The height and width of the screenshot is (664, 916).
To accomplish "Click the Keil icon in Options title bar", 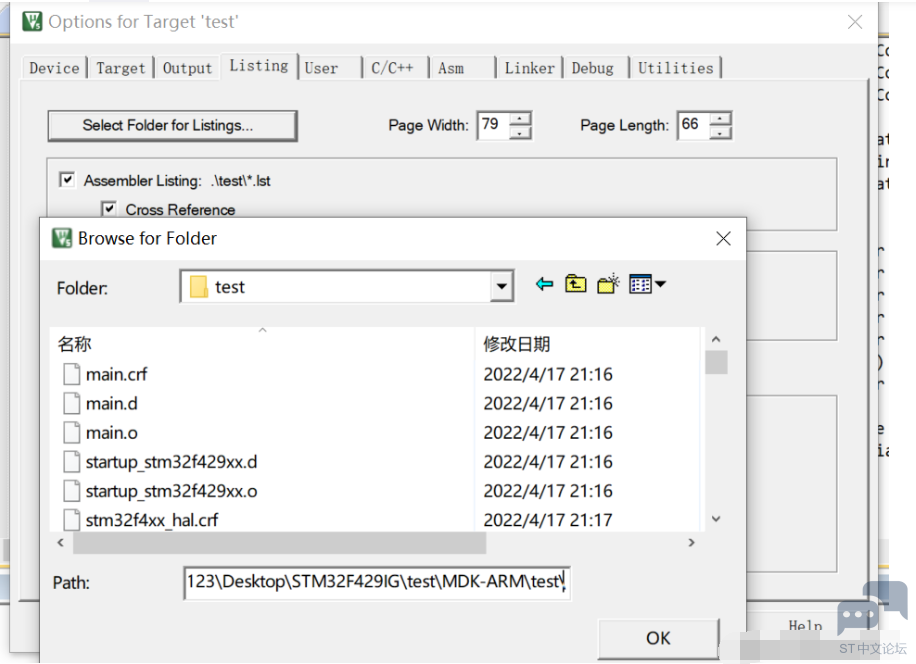I will [x=32, y=22].
